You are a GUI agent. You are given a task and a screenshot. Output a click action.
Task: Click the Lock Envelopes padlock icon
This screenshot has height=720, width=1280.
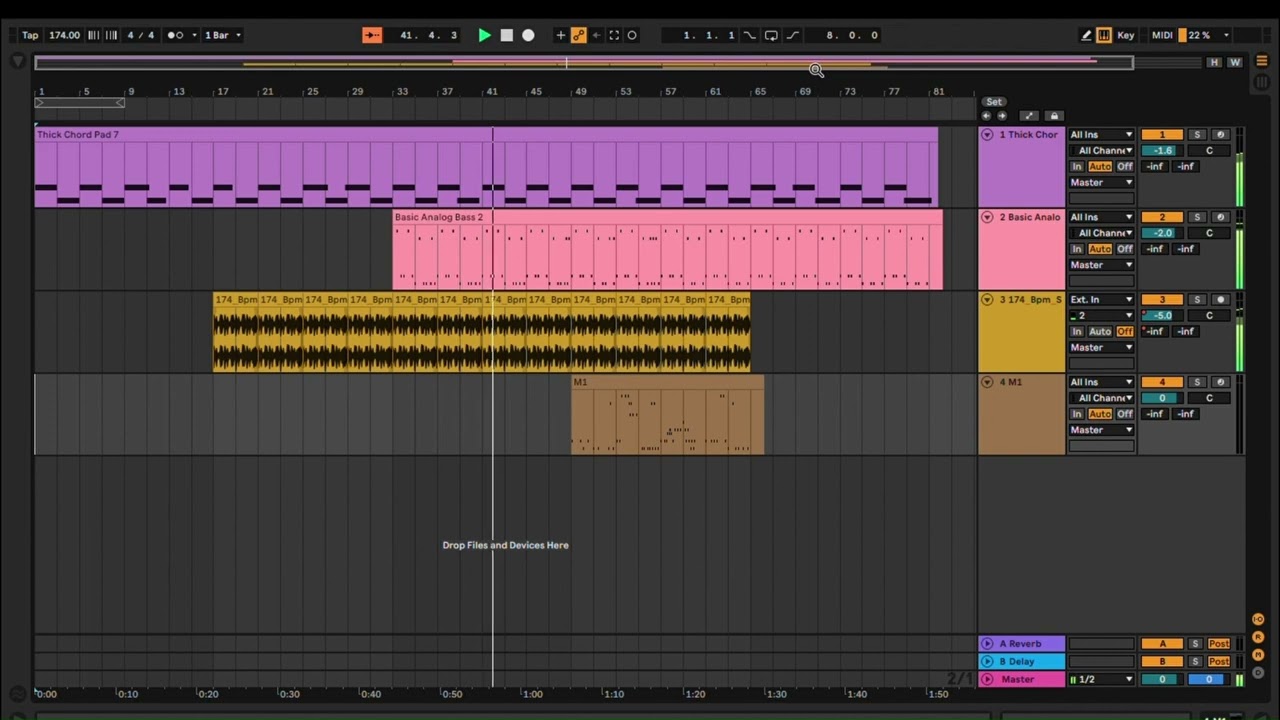[x=1054, y=116]
